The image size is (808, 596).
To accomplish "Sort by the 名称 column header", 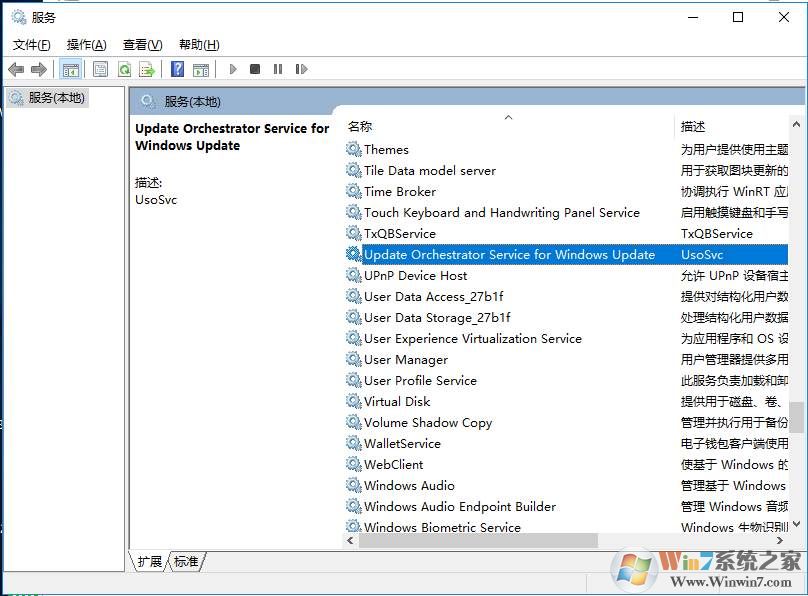I will pyautogui.click(x=360, y=126).
